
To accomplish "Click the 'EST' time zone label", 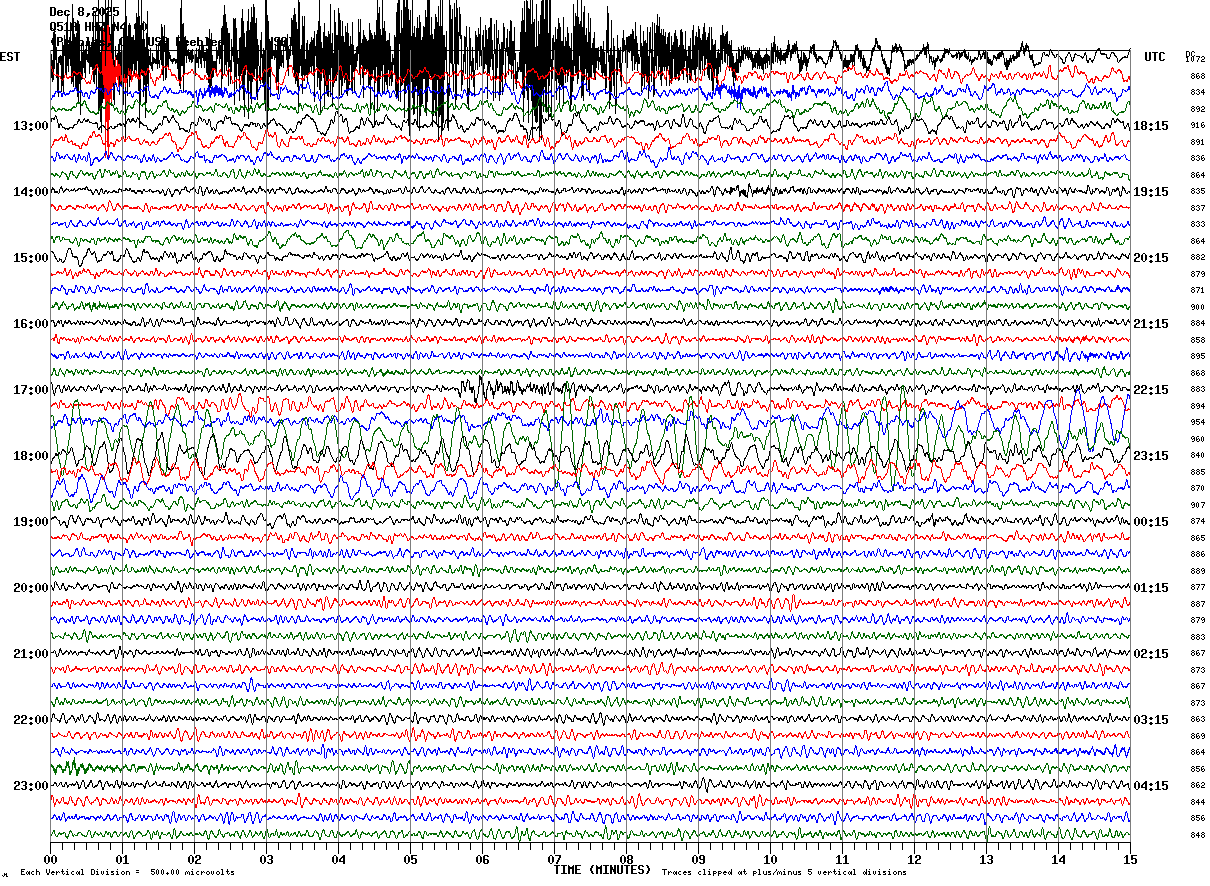I will (x=10, y=57).
